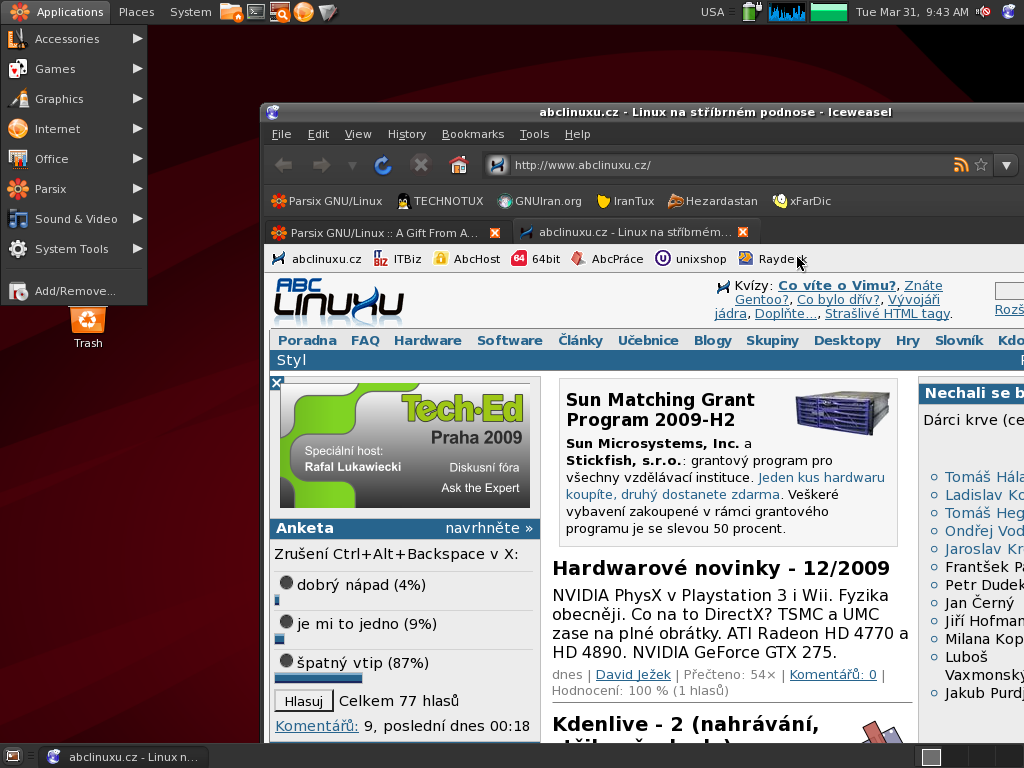1024x768 pixels.
Task: Click the Hlasuj vote button
Action: pos(304,701)
